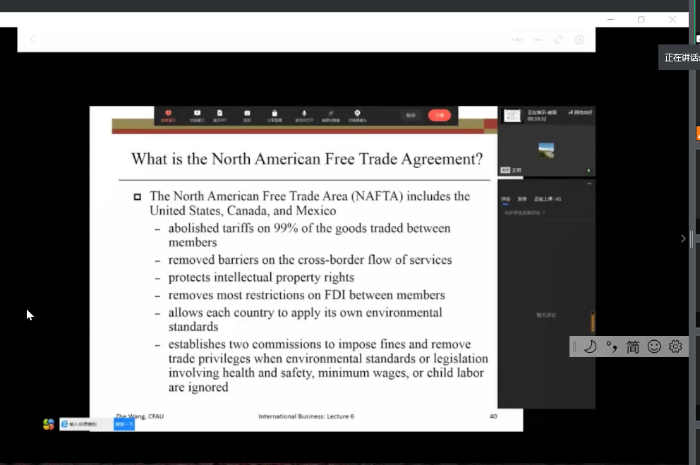The image size is (700, 465).
Task: Click the blue search button in taskbar
Action: click(x=125, y=424)
